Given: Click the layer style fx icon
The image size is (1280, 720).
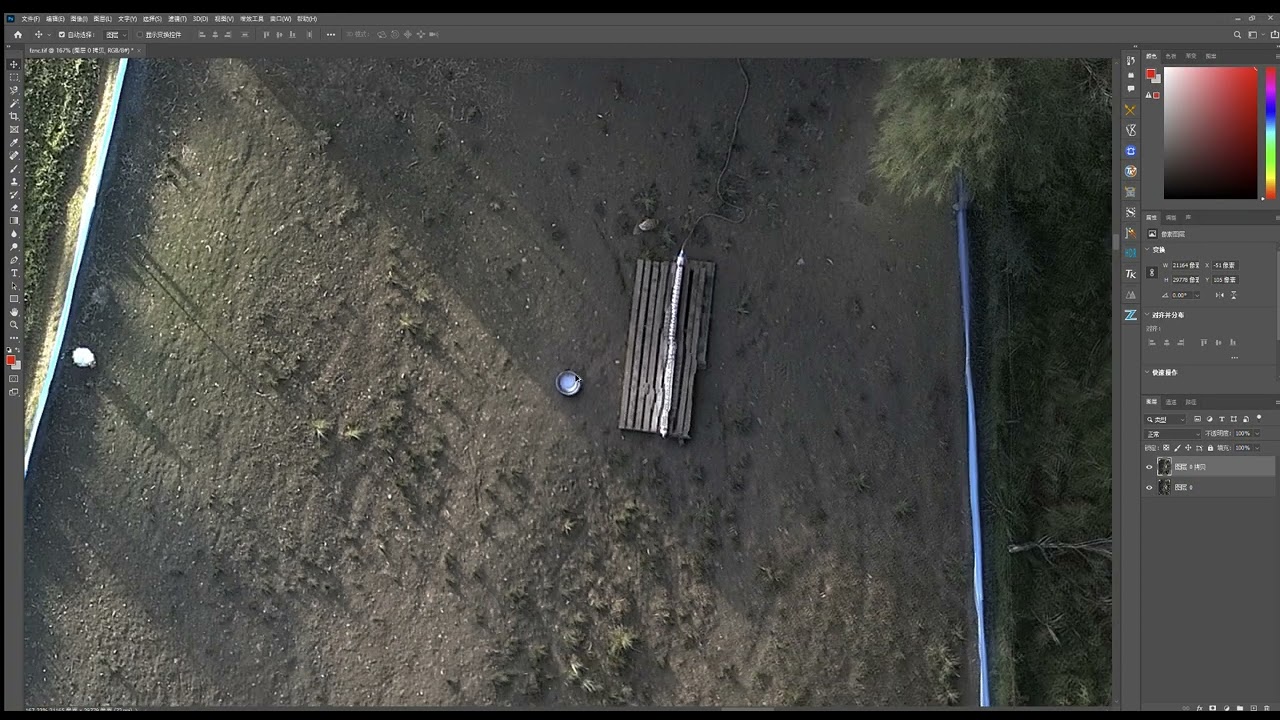Looking at the screenshot, I should click(x=1200, y=708).
